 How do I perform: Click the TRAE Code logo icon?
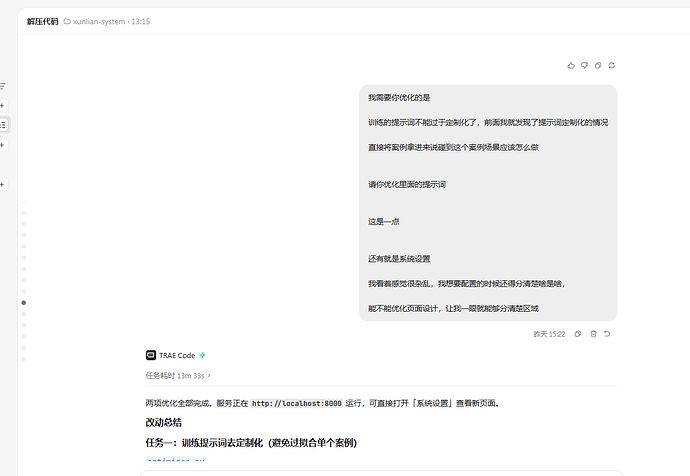tap(150, 355)
